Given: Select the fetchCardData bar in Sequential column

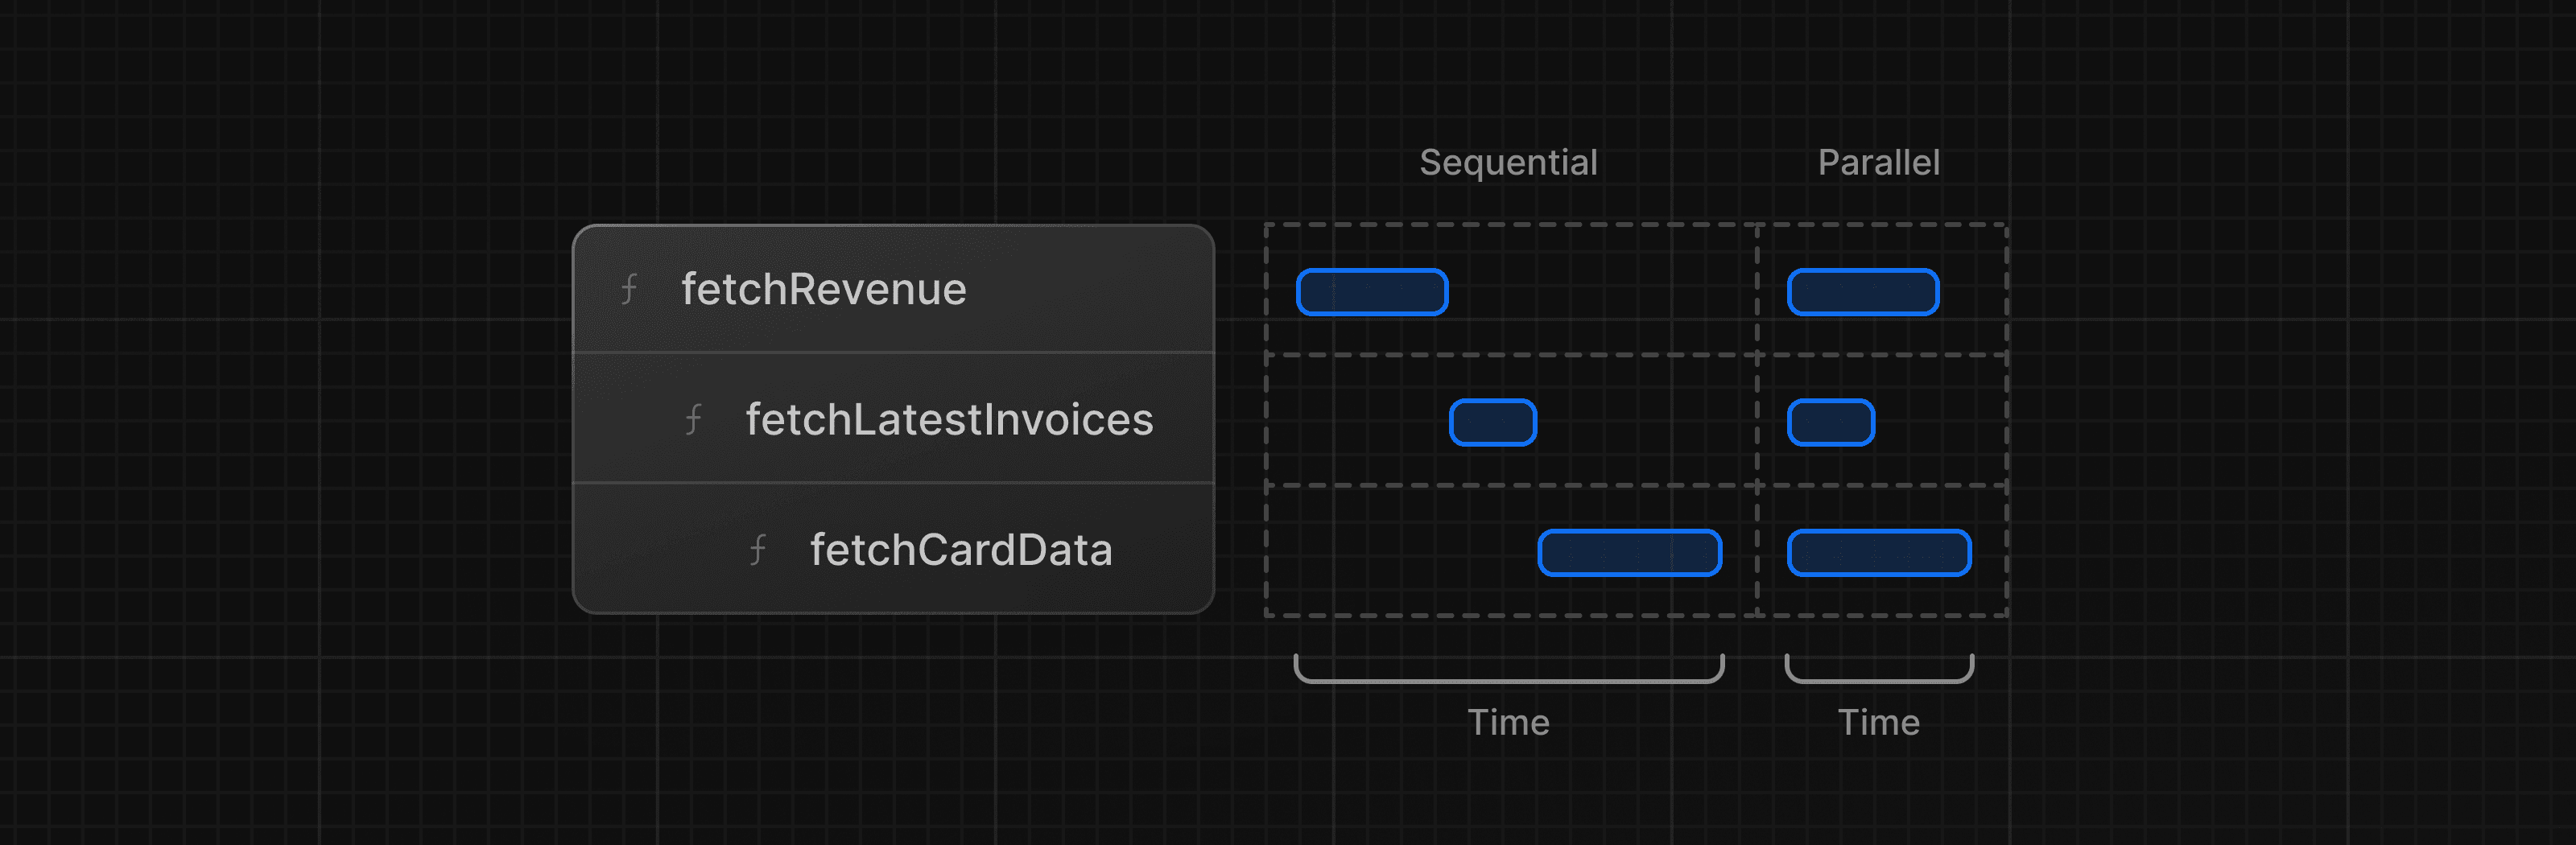Looking at the screenshot, I should tap(1629, 551).
